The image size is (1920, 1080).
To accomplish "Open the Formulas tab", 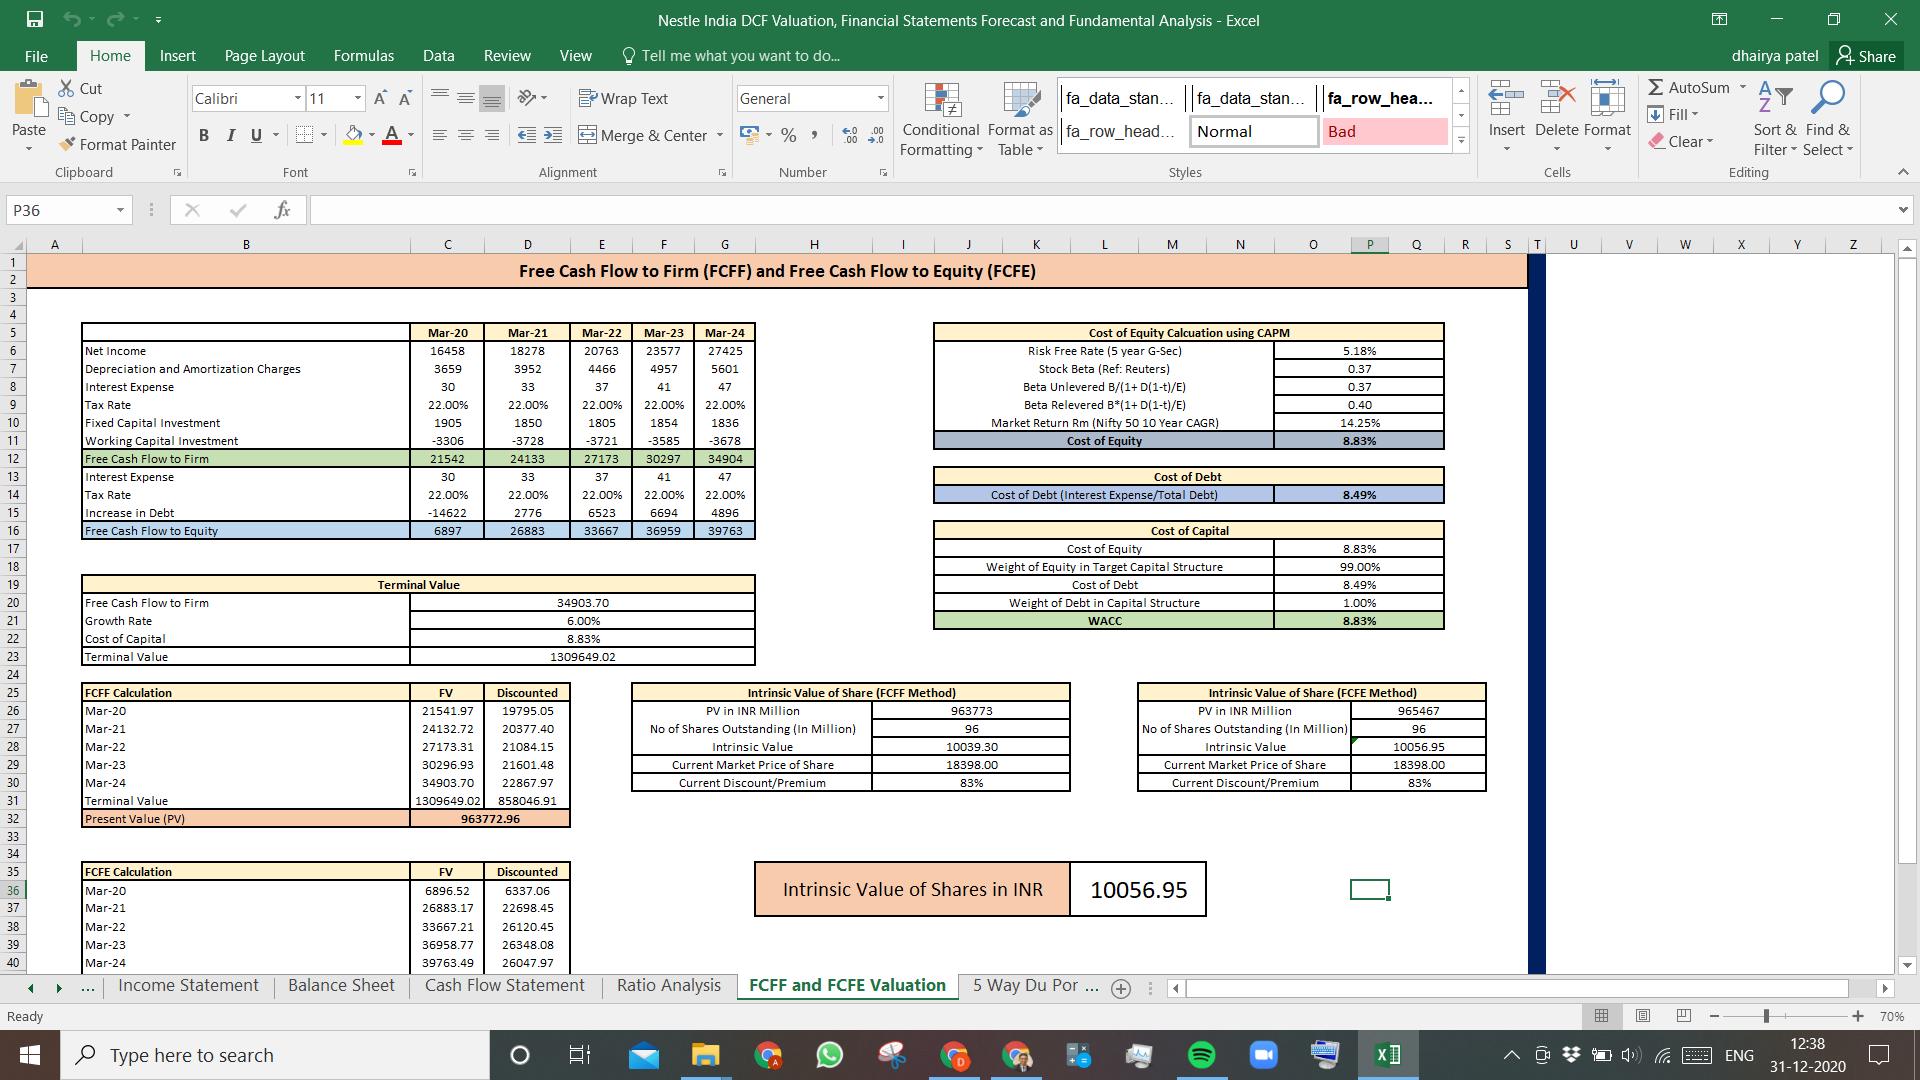I will [364, 56].
